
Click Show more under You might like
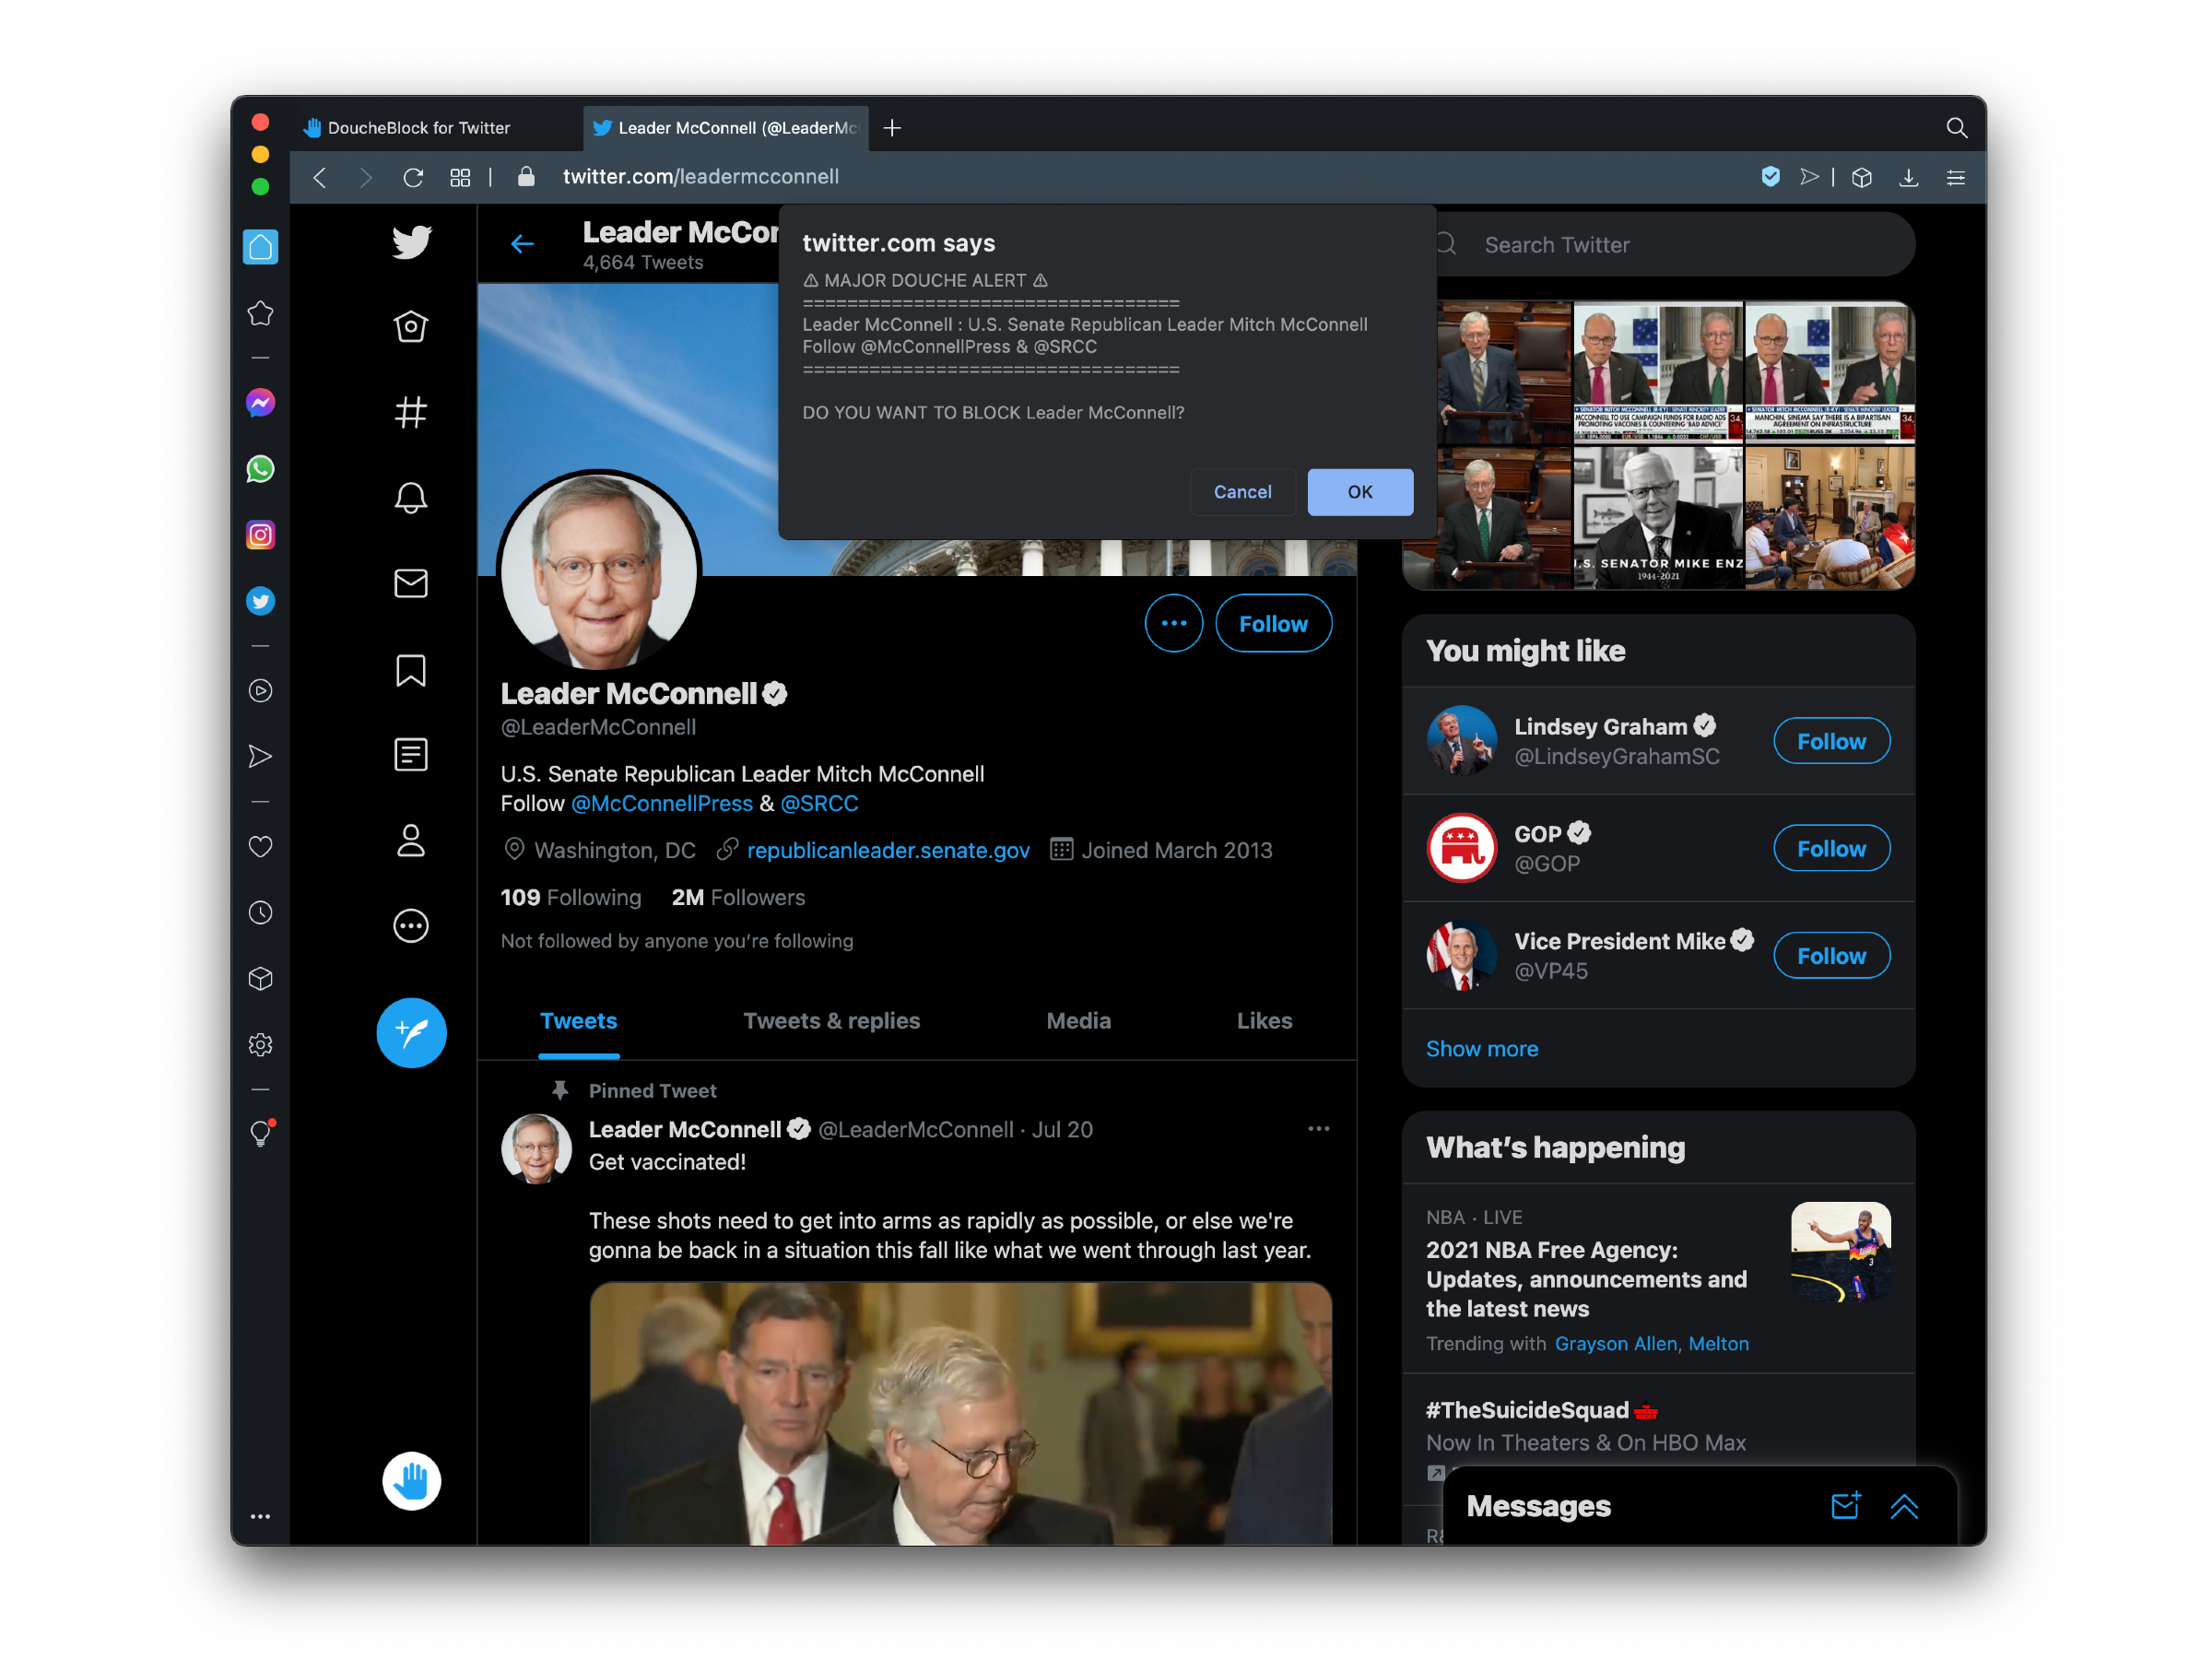[1481, 1048]
